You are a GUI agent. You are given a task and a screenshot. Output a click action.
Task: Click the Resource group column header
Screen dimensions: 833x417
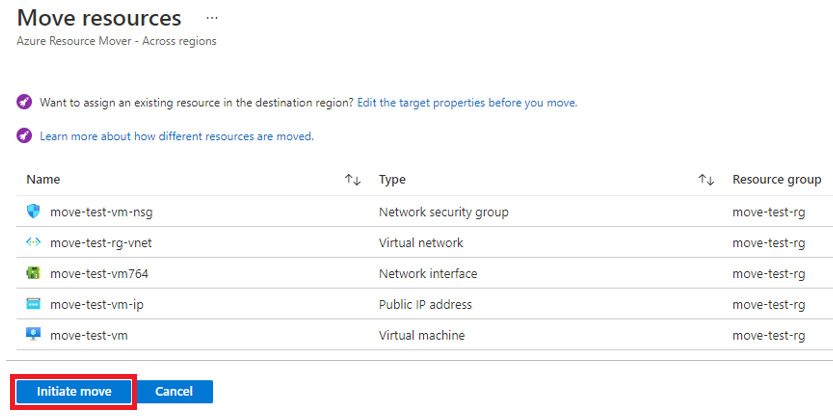click(777, 180)
